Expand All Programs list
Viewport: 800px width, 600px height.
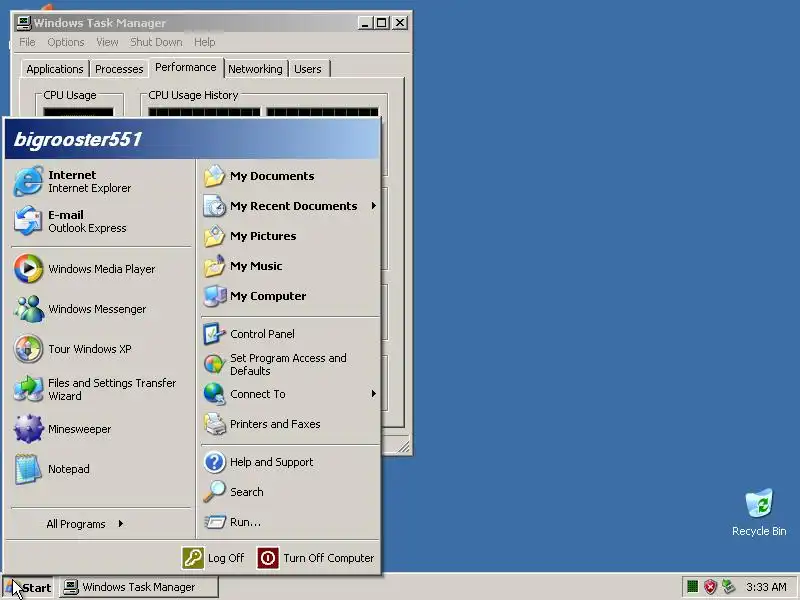pyautogui.click(x=85, y=524)
